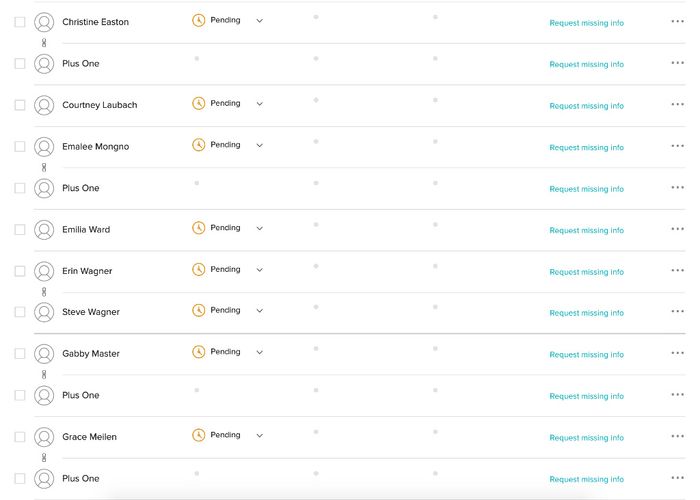Click the link icon below Erin Wagner
The image size is (700, 500).
[44, 291]
